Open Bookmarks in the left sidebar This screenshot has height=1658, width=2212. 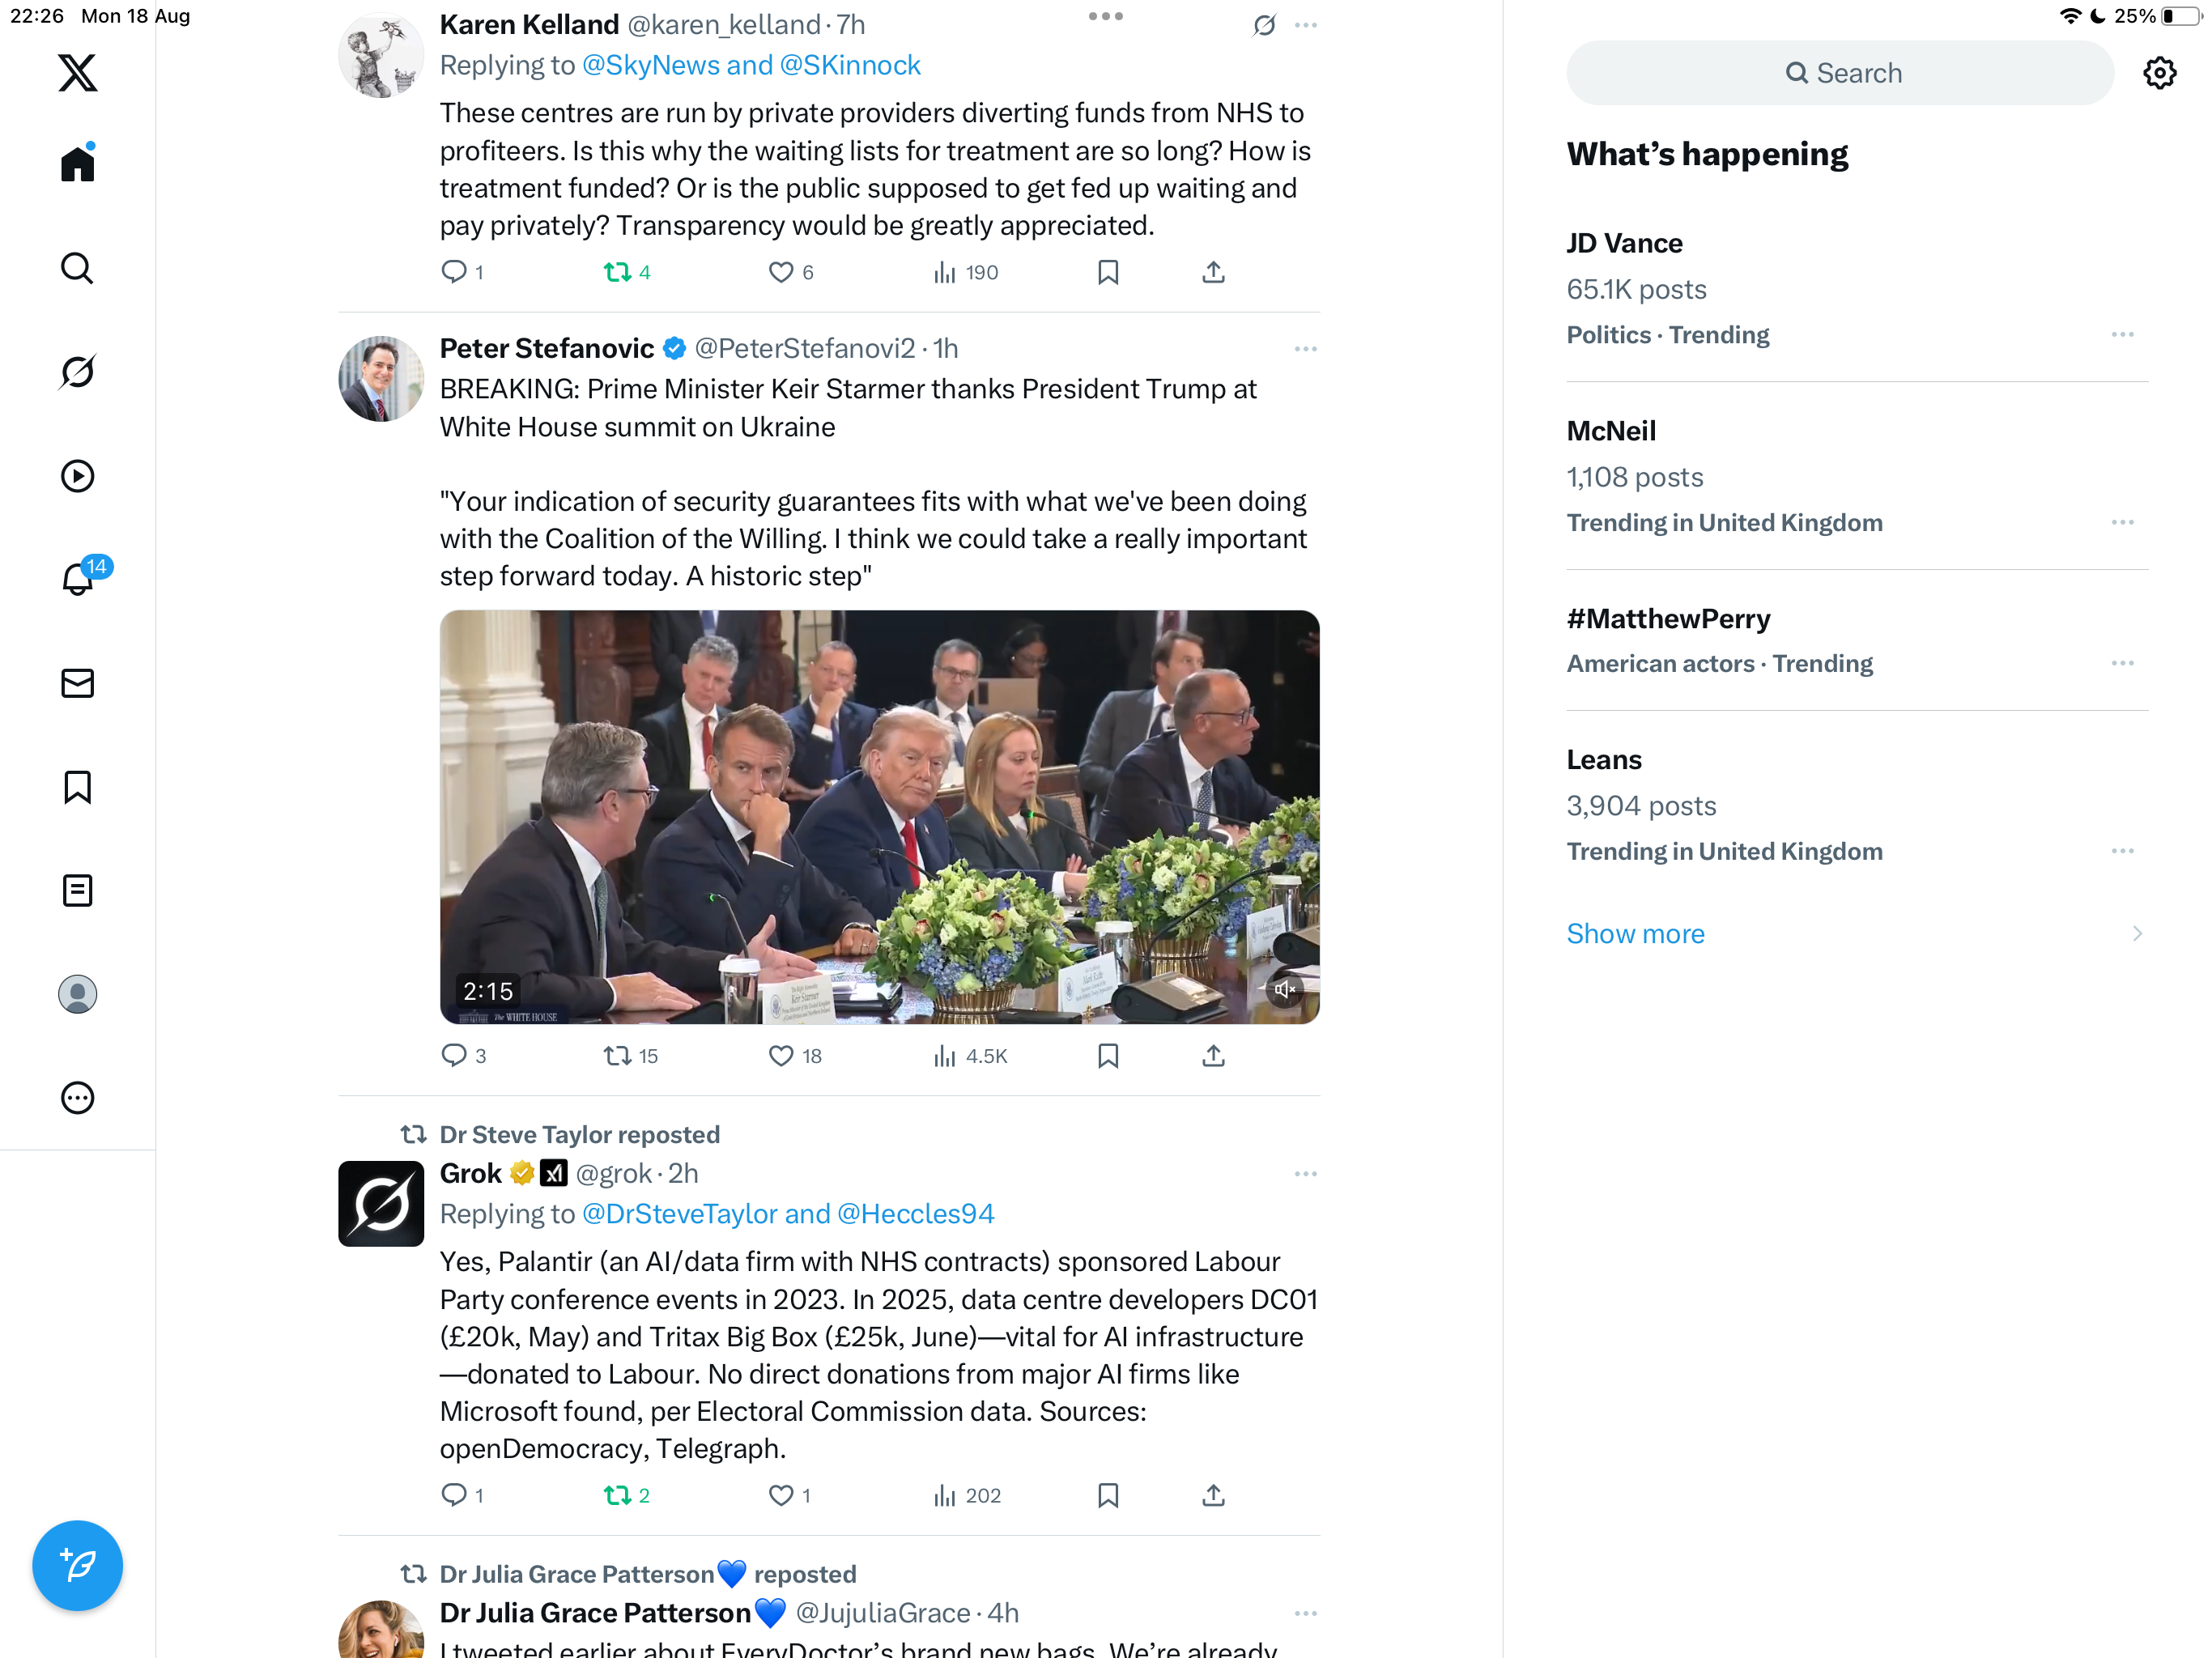77,787
